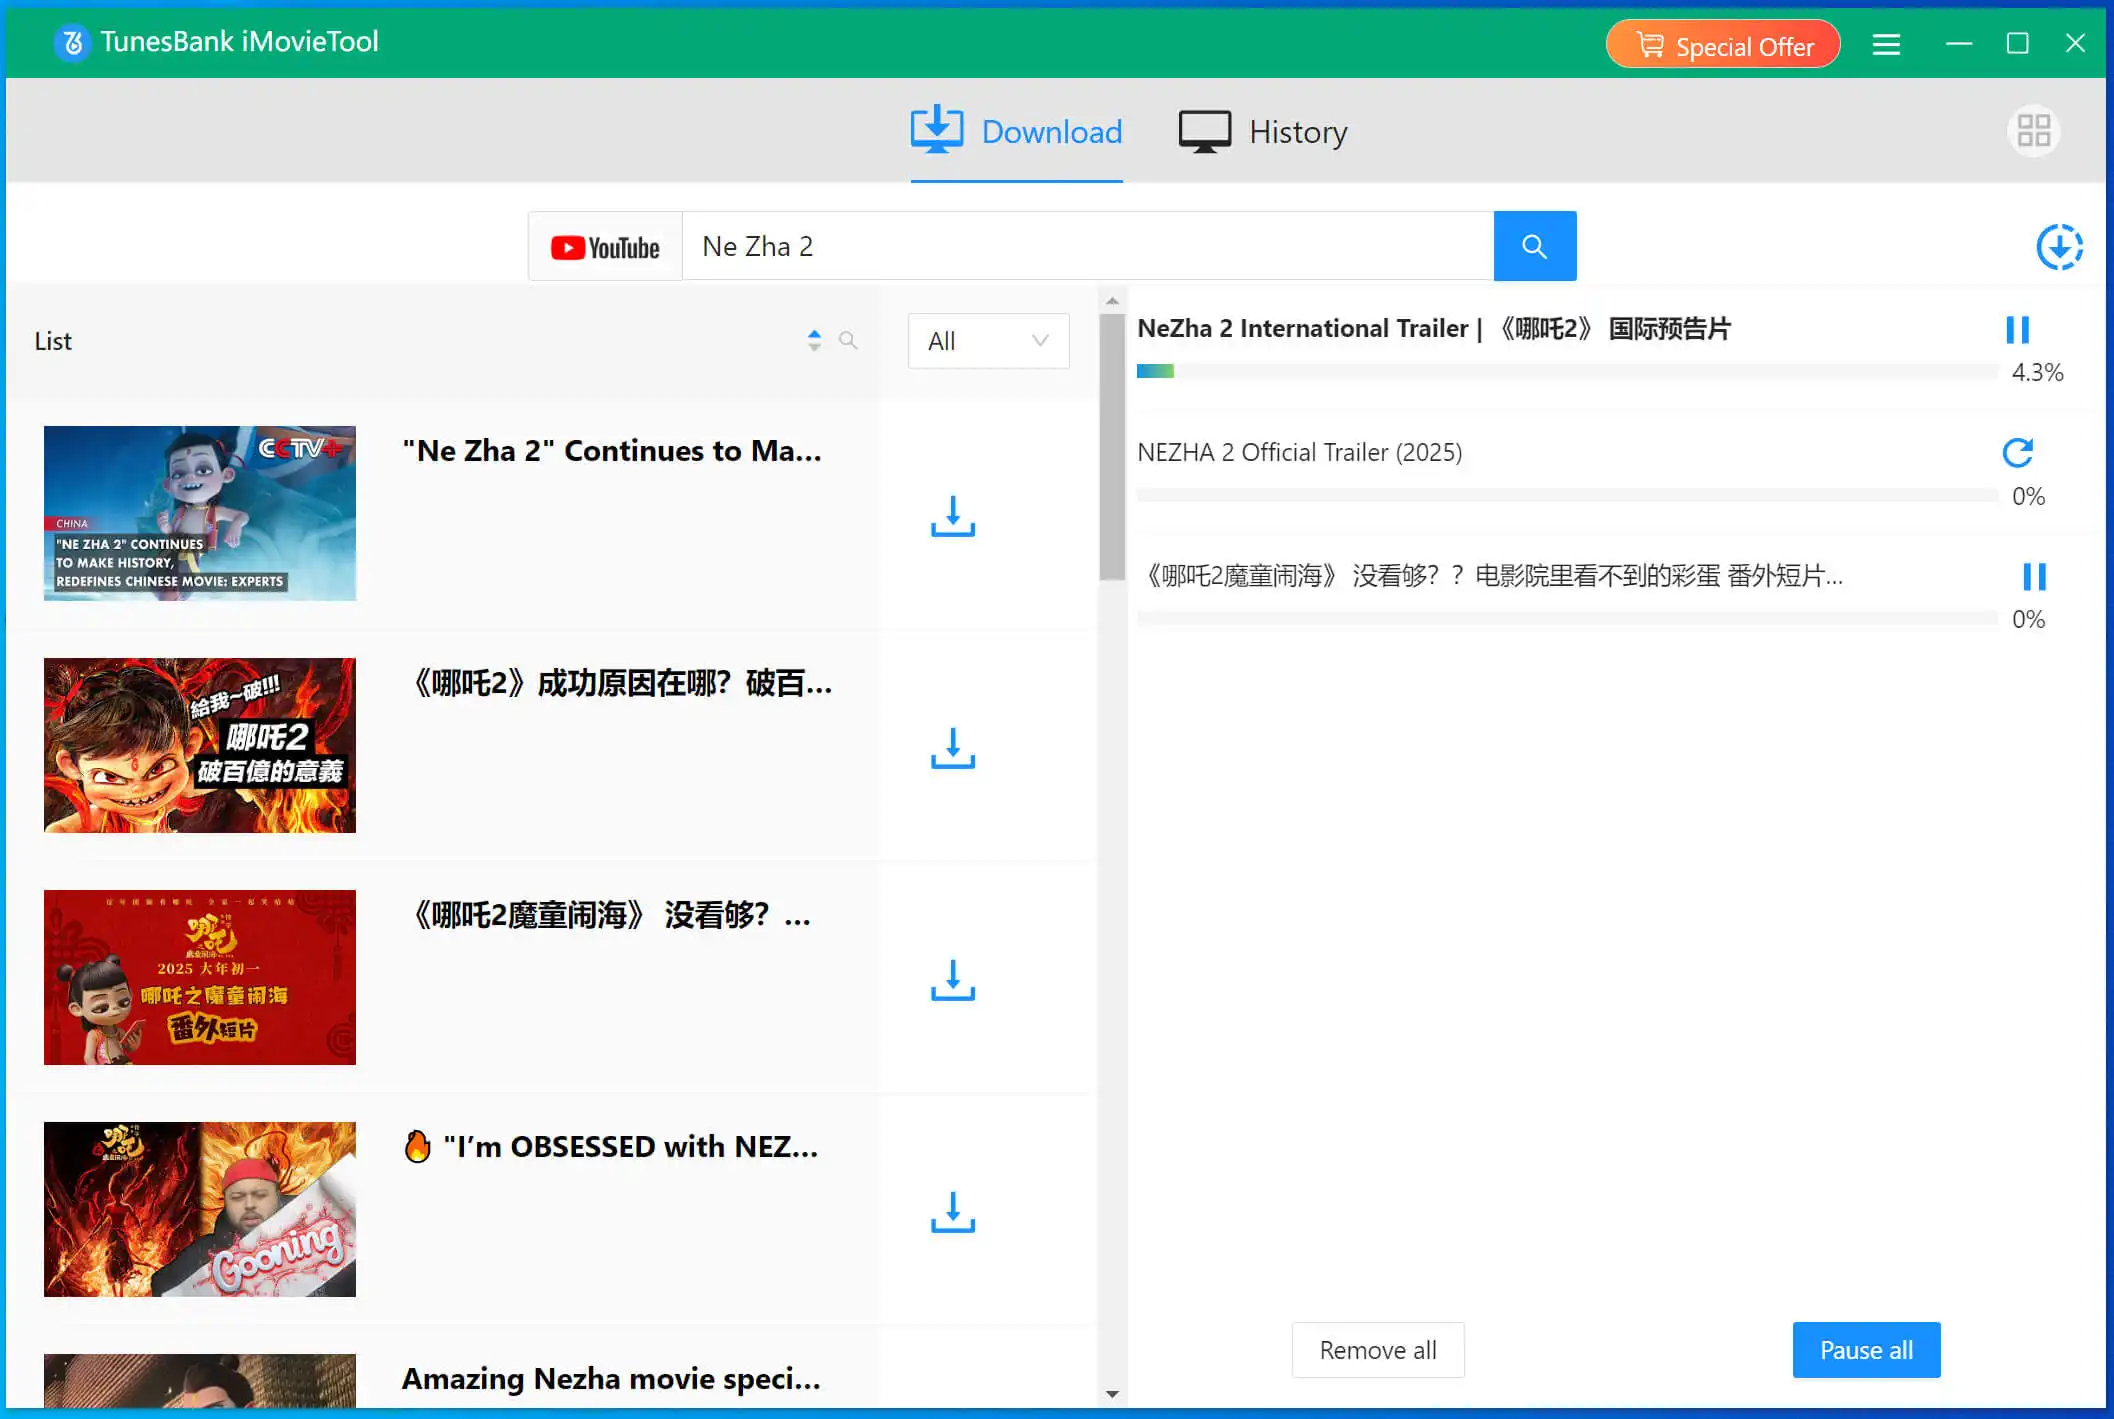Select the "Ne Zha 2" Continues to Ma... title

[x=612, y=451]
